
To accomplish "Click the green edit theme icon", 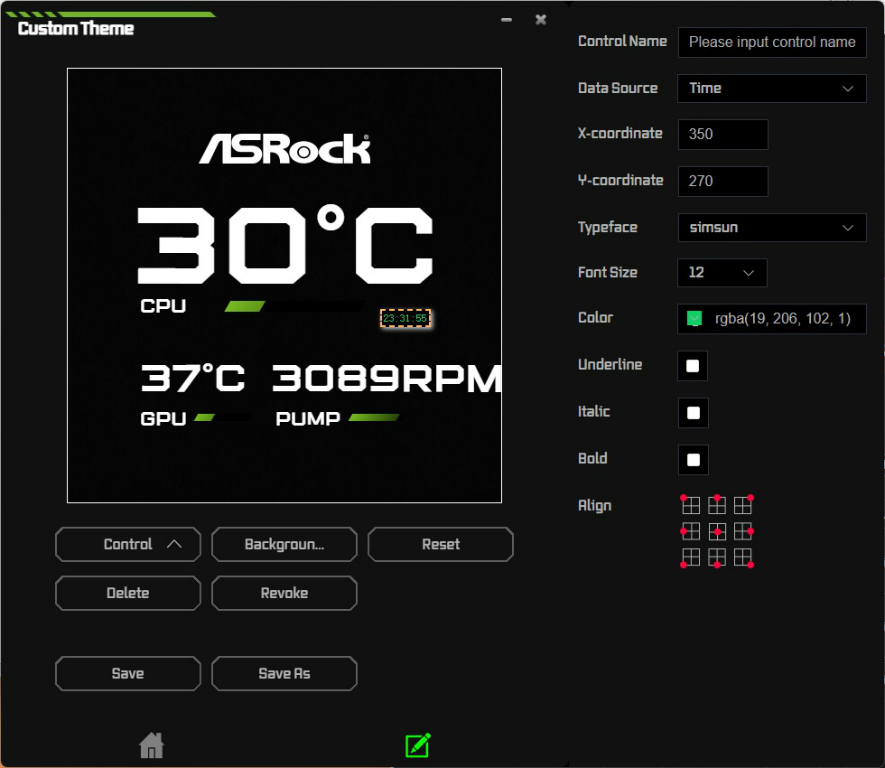I will [x=417, y=745].
